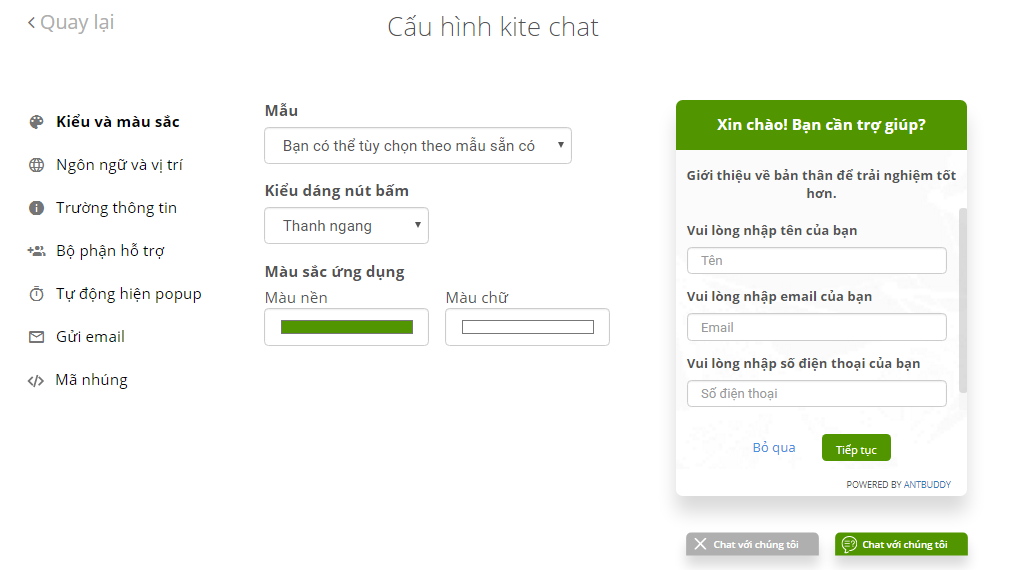Open the Mẫu template dropdown
This screenshot has height=570, width=1010.
pyautogui.click(x=417, y=146)
